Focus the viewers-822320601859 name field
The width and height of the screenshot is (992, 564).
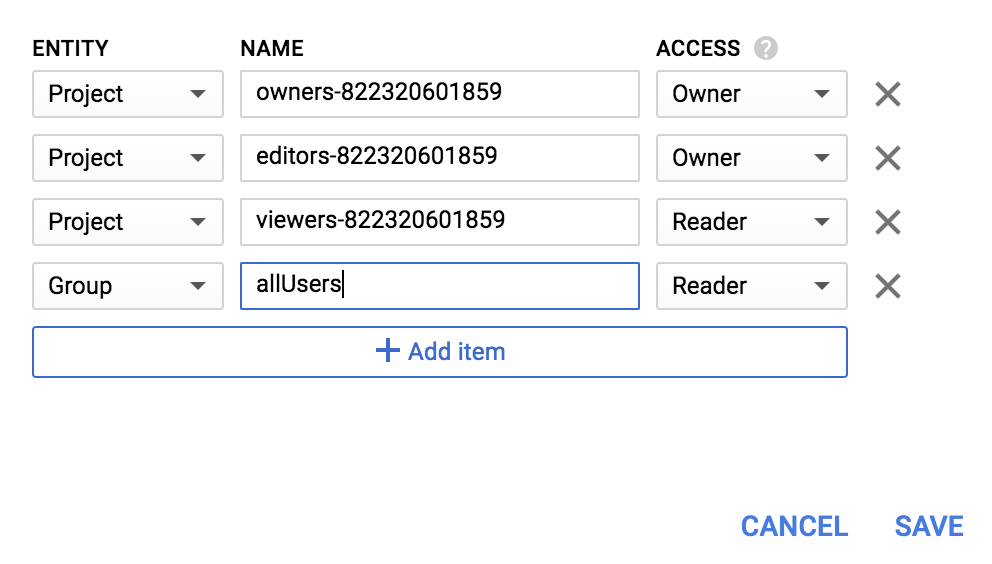coord(439,222)
